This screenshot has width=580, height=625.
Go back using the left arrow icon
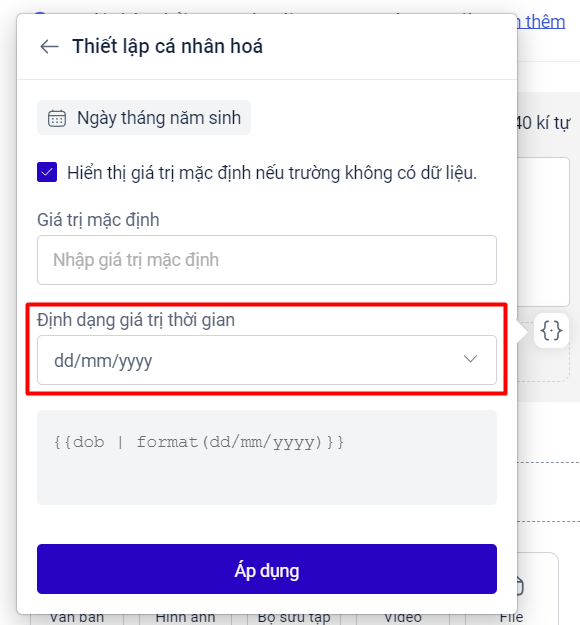[49, 46]
